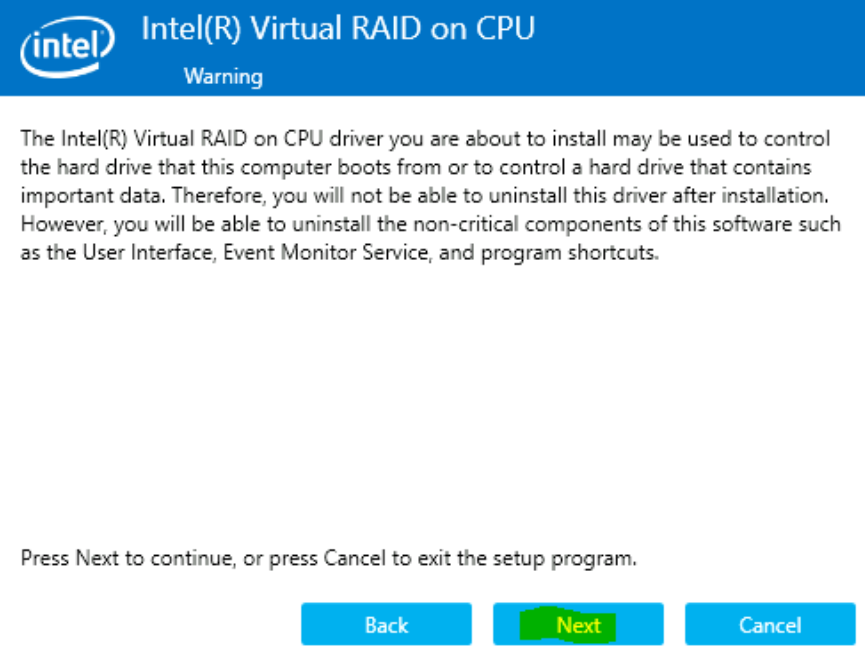Click the Intel logo in the header
This screenshot has width=865, height=659.
coord(65,45)
